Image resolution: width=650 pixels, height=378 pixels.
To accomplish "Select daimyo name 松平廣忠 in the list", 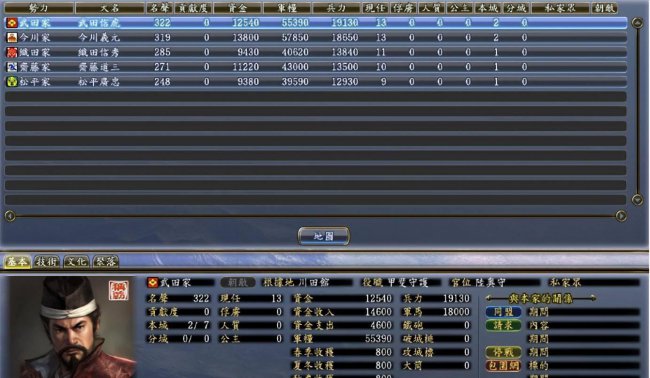I will 99,82.
